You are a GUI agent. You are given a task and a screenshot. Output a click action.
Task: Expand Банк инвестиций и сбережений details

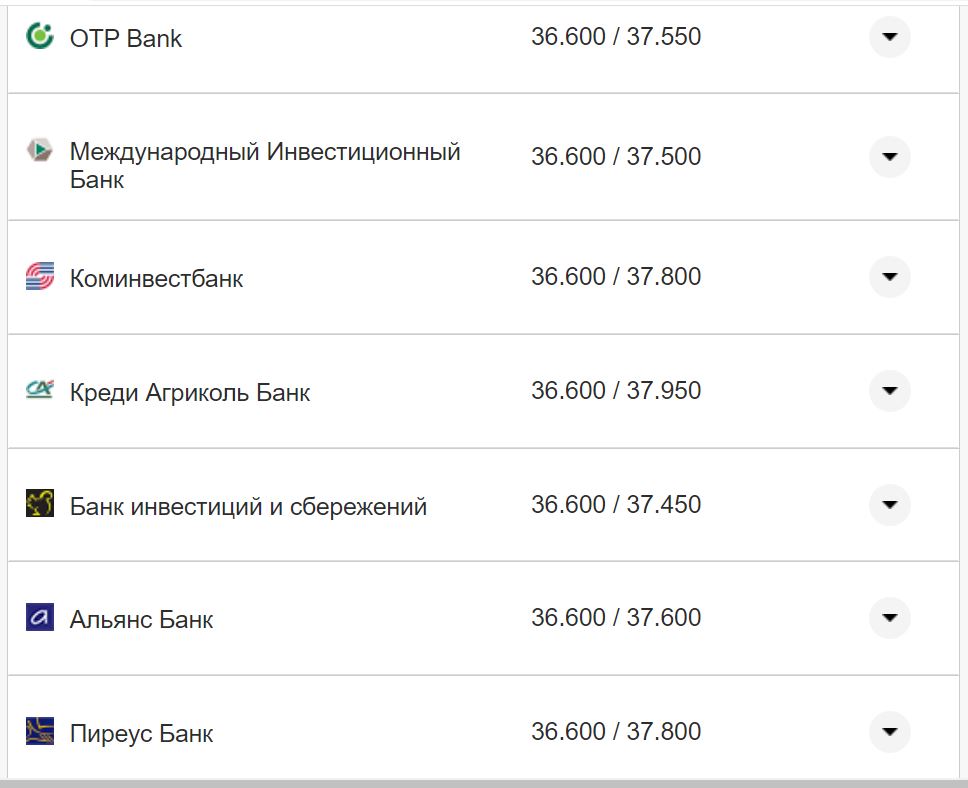click(x=889, y=505)
